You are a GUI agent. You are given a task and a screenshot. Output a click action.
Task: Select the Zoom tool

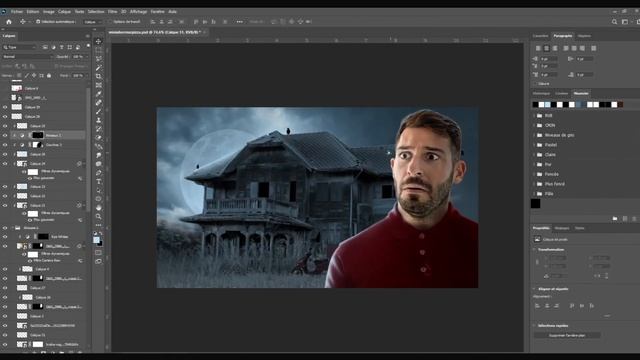pyautogui.click(x=98, y=216)
